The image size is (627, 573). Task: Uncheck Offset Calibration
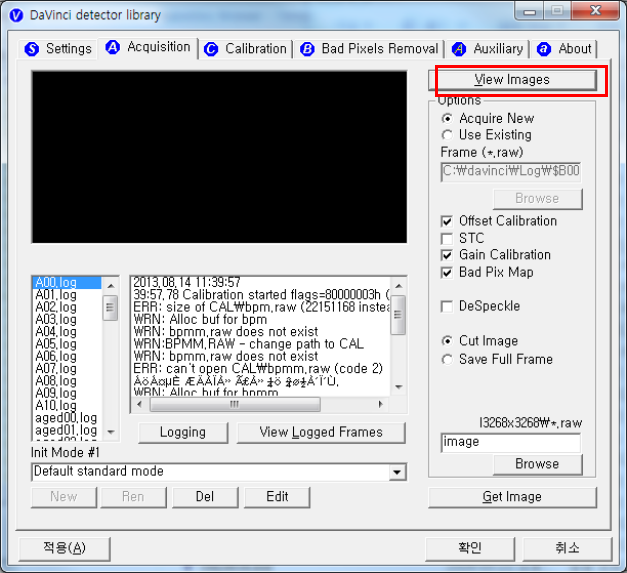(447, 221)
